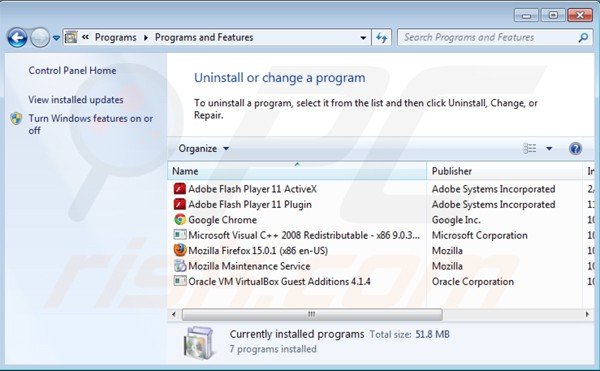Click 7 programs installed text
Image resolution: width=600 pixels, height=371 pixels.
[273, 349]
